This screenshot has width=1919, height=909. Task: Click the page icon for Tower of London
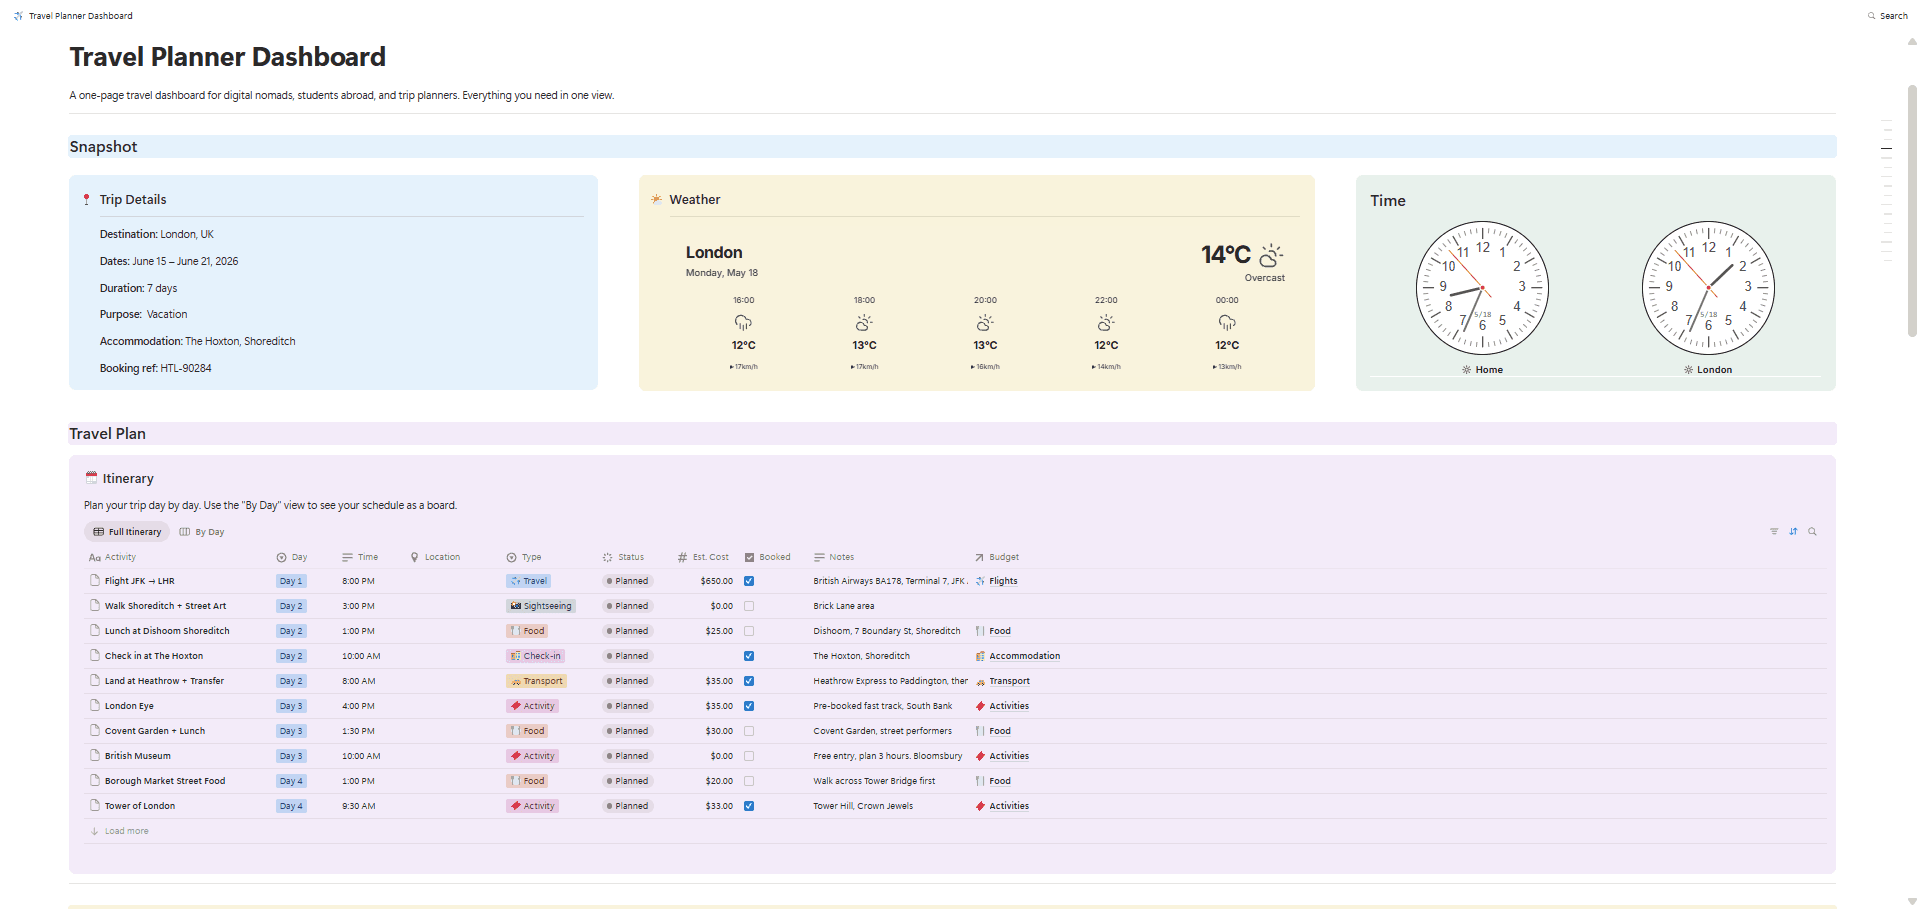tap(95, 806)
